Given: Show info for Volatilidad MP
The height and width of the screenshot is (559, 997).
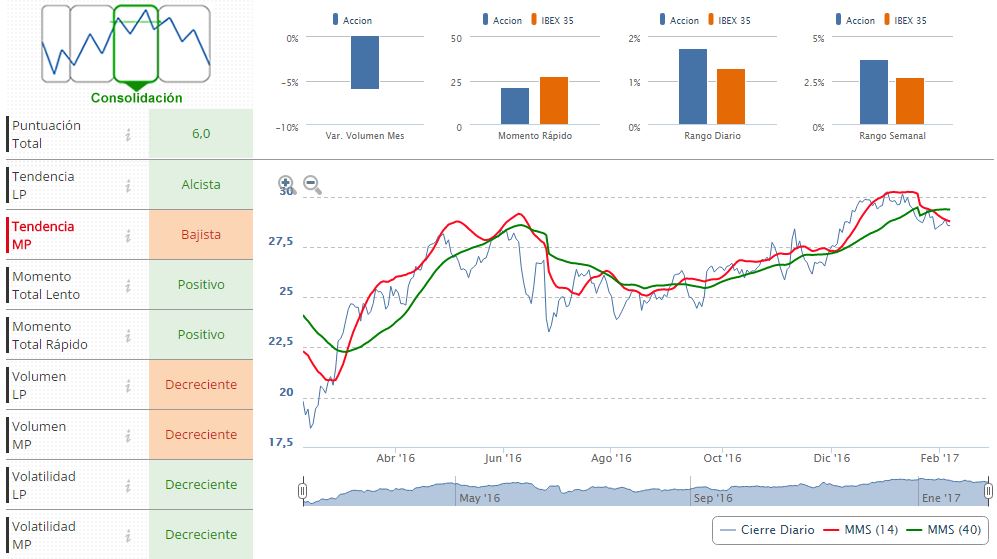Looking at the screenshot, I should (x=128, y=535).
